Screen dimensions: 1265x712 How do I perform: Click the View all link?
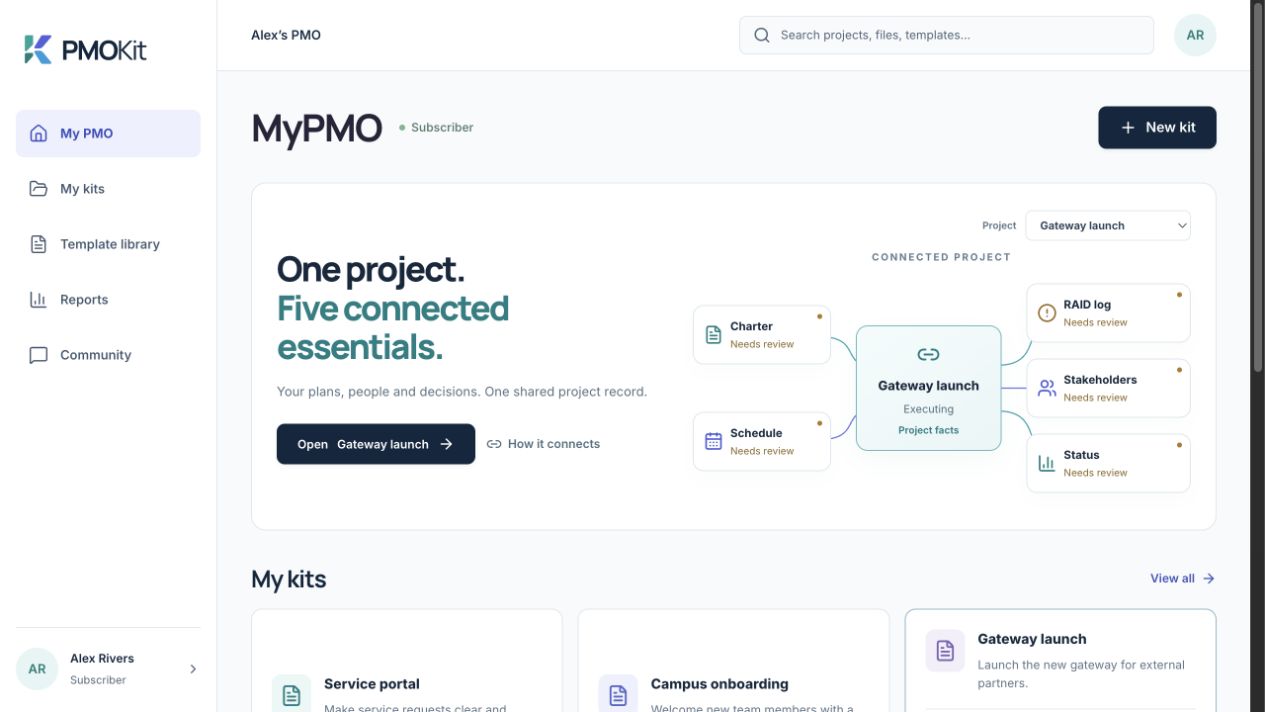tap(1183, 578)
